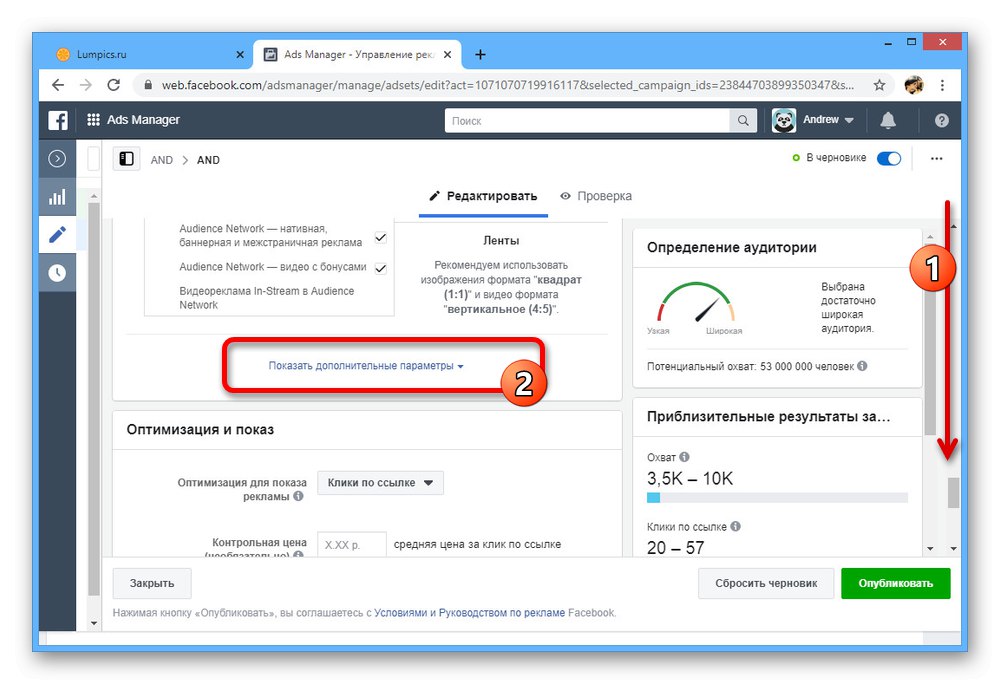Click the Контрольная цена input field
Viewport: 1000px width, 684px height.
[x=351, y=545]
